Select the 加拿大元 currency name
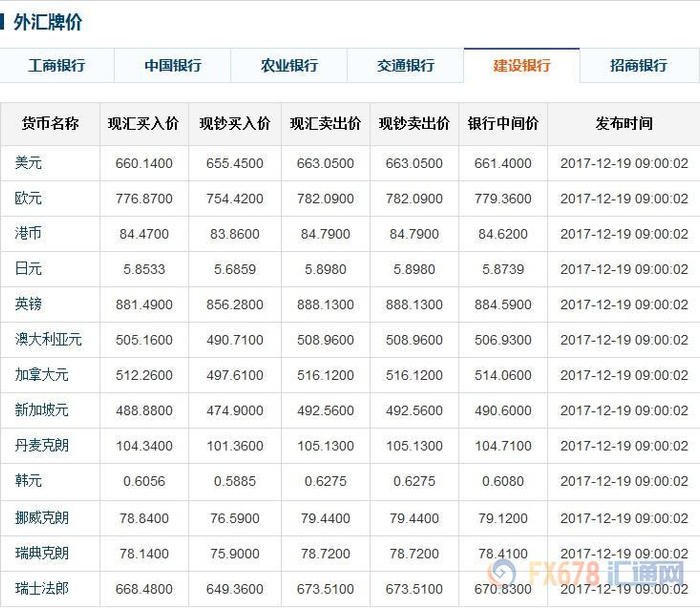Viewport: 700px width, 608px height. (x=42, y=375)
